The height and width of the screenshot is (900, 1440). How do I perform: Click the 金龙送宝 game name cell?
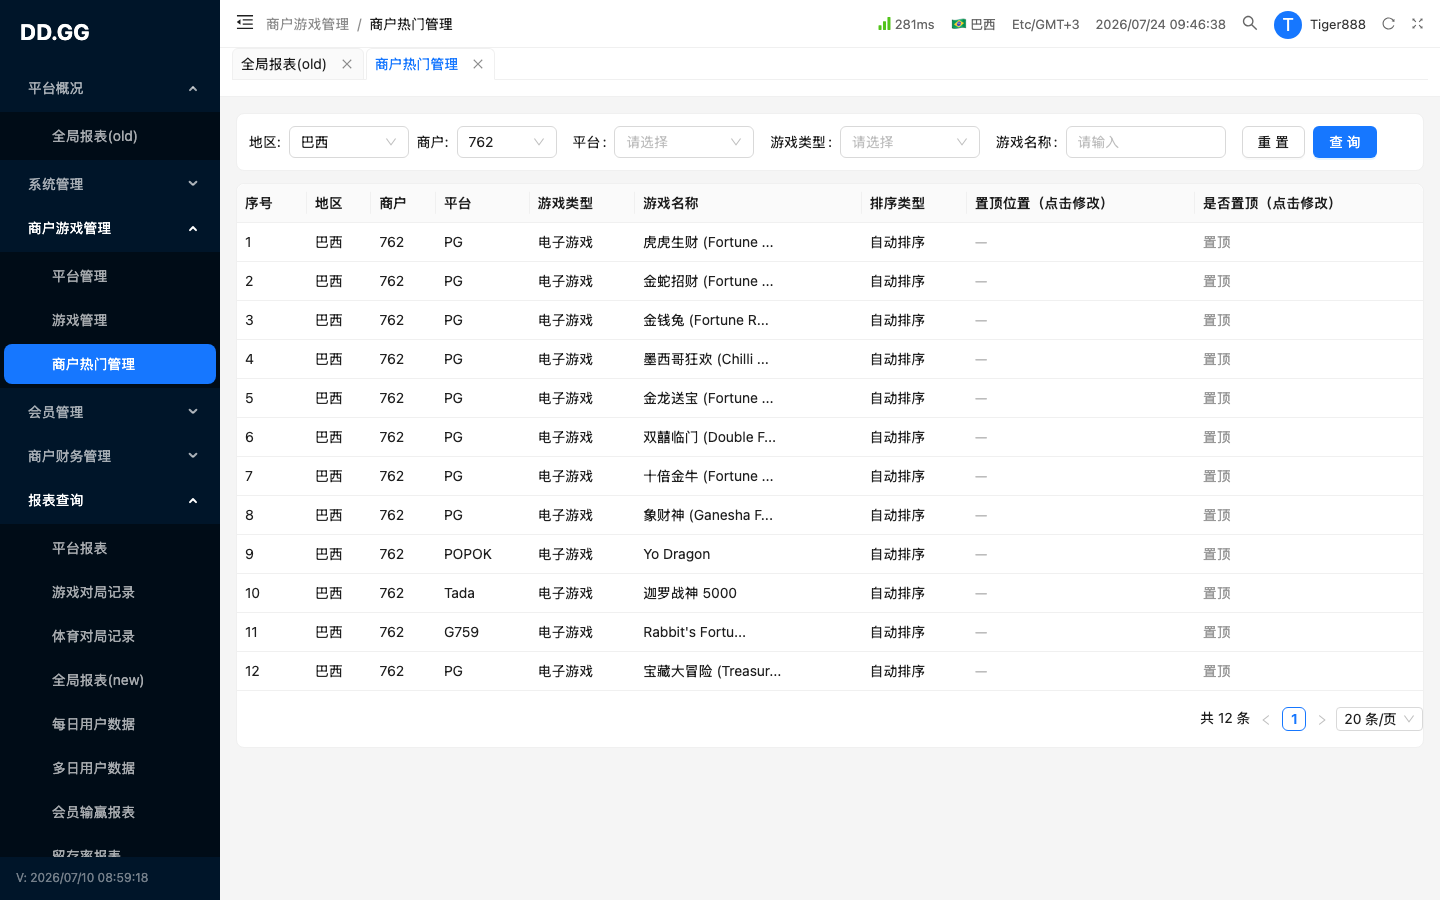(708, 398)
